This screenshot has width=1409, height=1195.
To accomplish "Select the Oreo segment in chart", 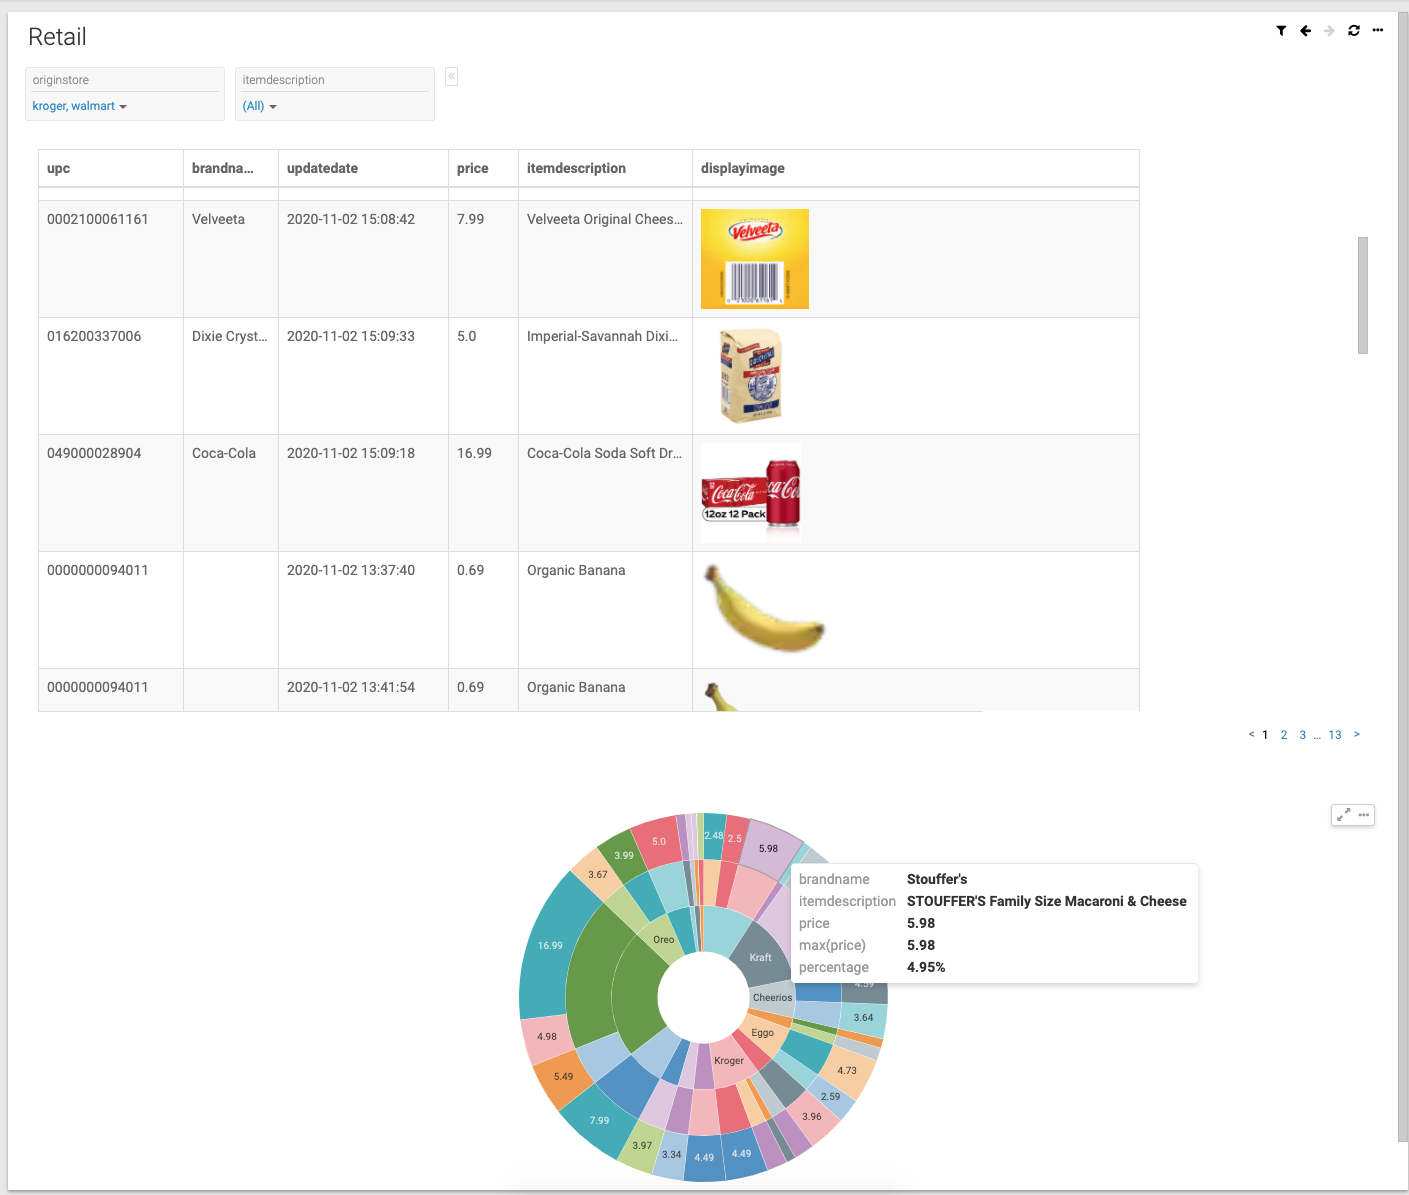I will pos(664,939).
